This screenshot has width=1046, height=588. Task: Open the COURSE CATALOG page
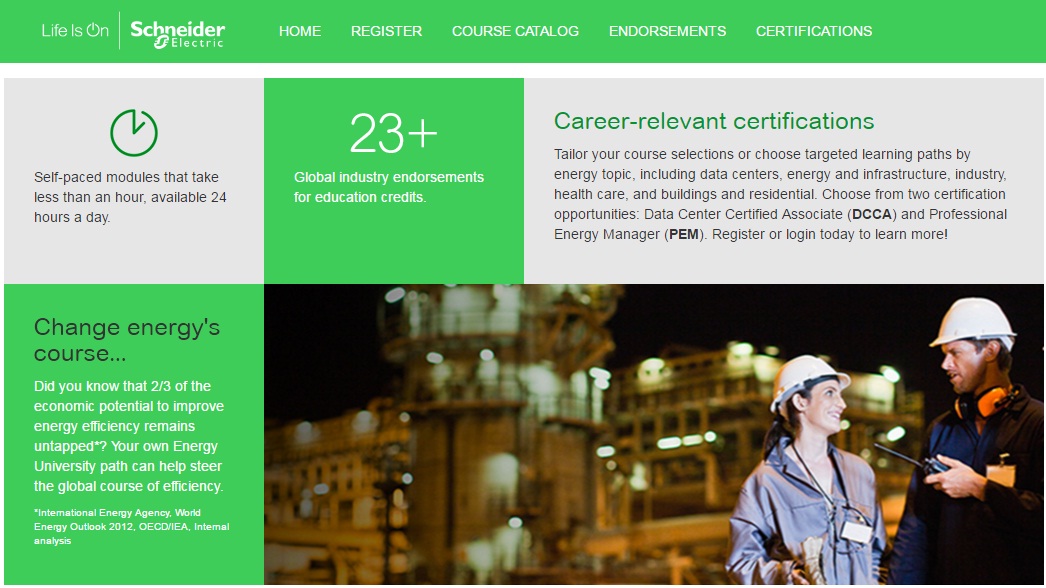[x=516, y=31]
